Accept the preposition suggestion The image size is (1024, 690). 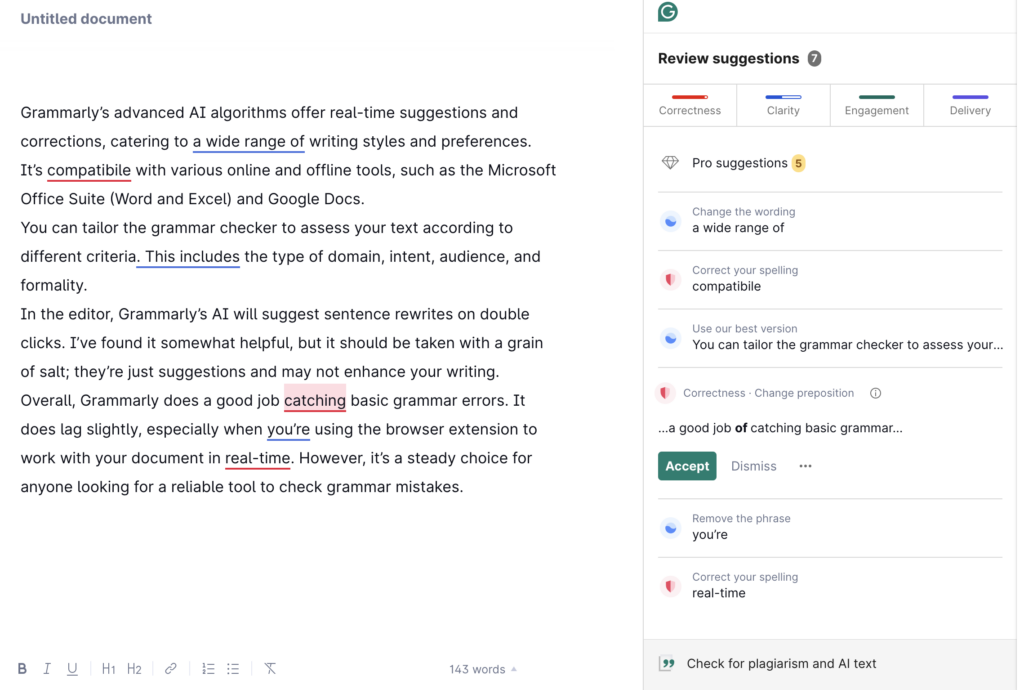(687, 466)
